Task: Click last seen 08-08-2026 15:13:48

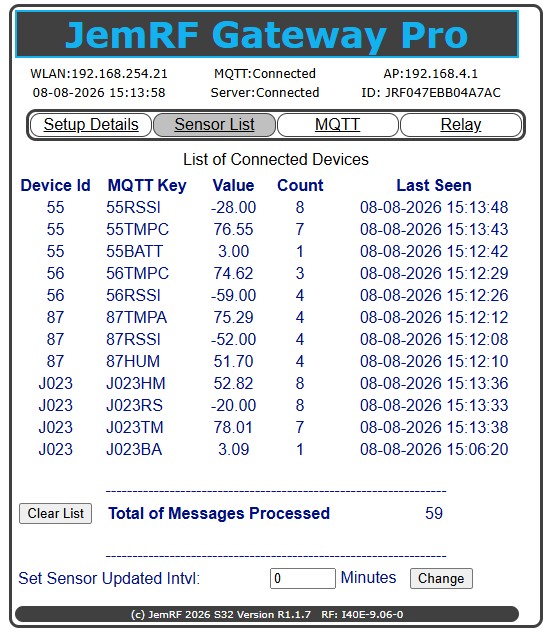Action: click(434, 208)
